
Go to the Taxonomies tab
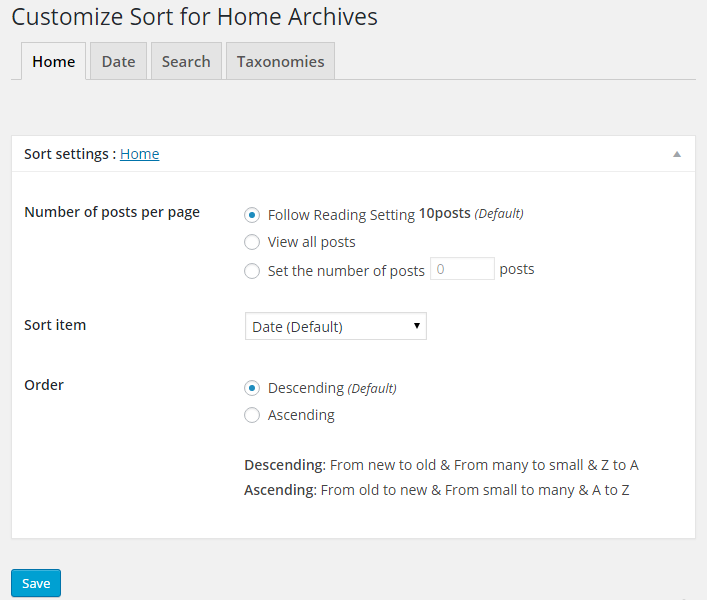coord(280,61)
